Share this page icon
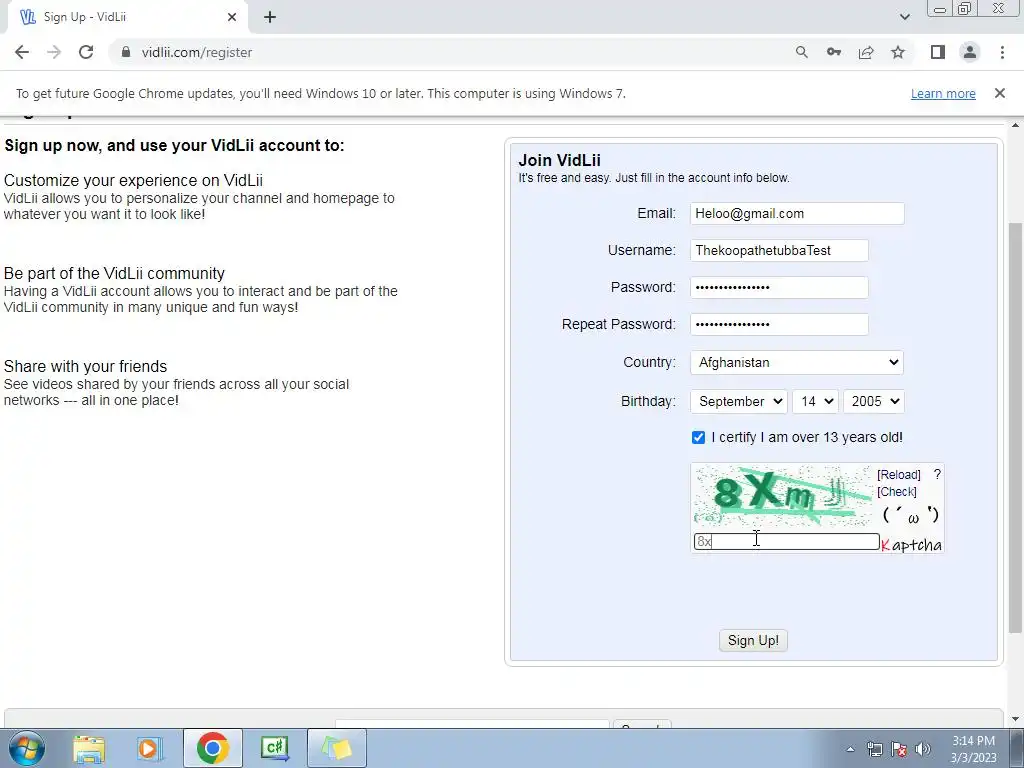The height and width of the screenshot is (768, 1024). pos(866,52)
